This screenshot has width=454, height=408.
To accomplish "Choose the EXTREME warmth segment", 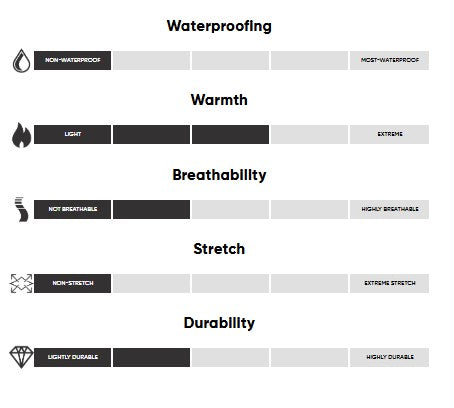I will coord(389,134).
